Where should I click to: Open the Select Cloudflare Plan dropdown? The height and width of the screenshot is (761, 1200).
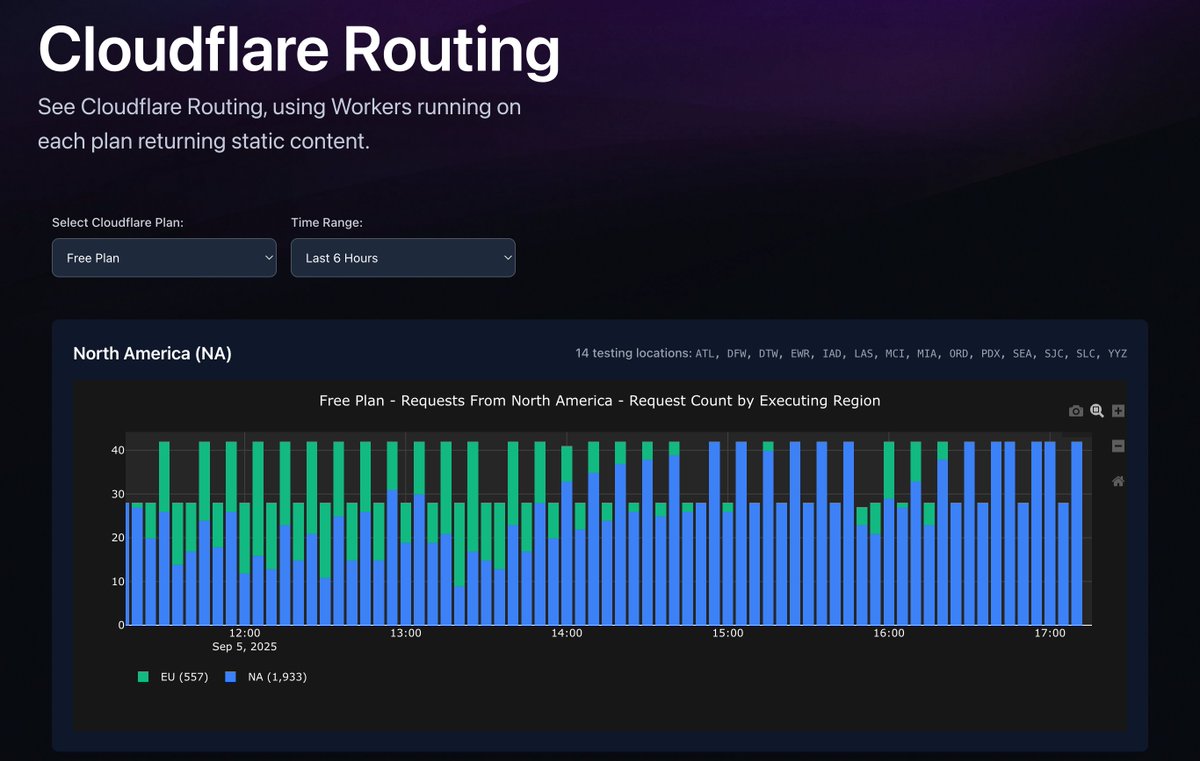click(x=164, y=258)
